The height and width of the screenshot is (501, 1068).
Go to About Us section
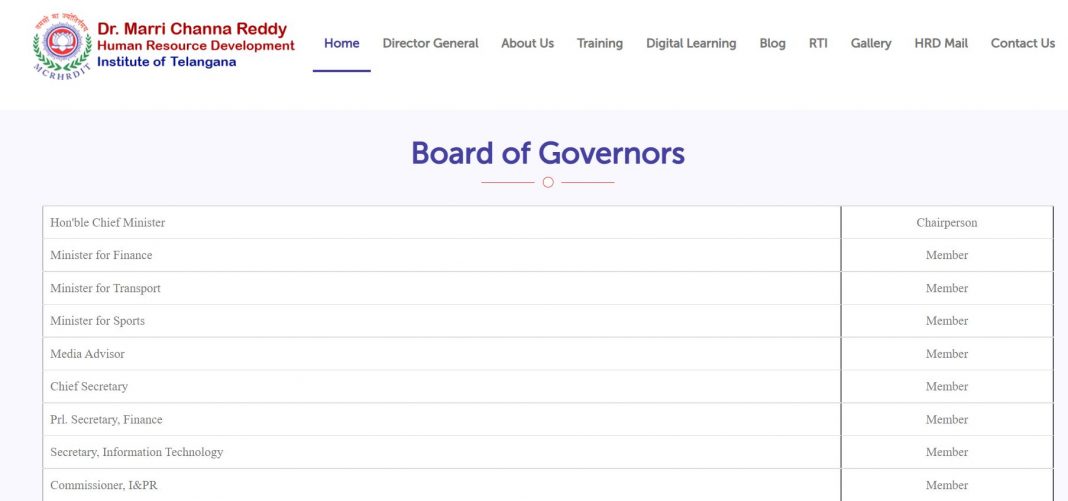527,43
